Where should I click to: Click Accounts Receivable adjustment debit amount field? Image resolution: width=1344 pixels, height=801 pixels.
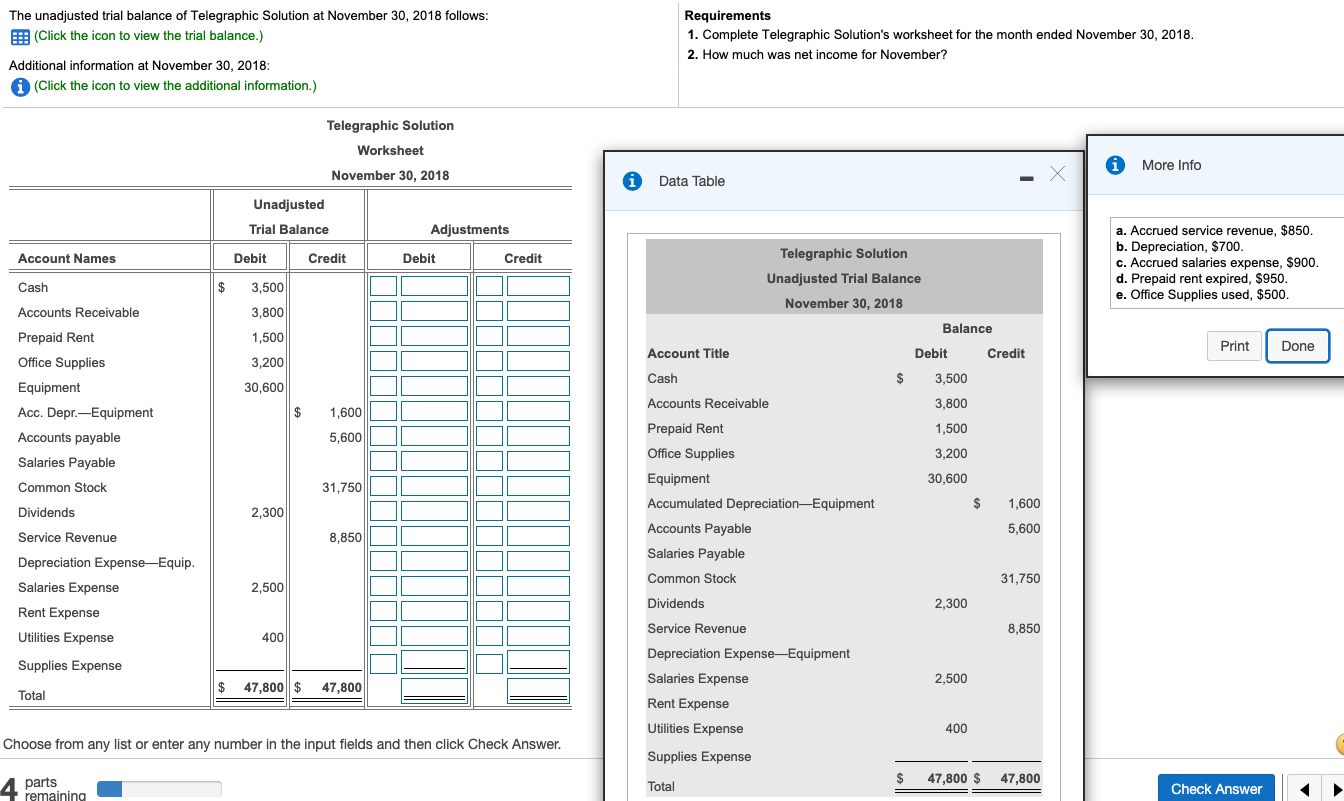pyautogui.click(x=435, y=312)
